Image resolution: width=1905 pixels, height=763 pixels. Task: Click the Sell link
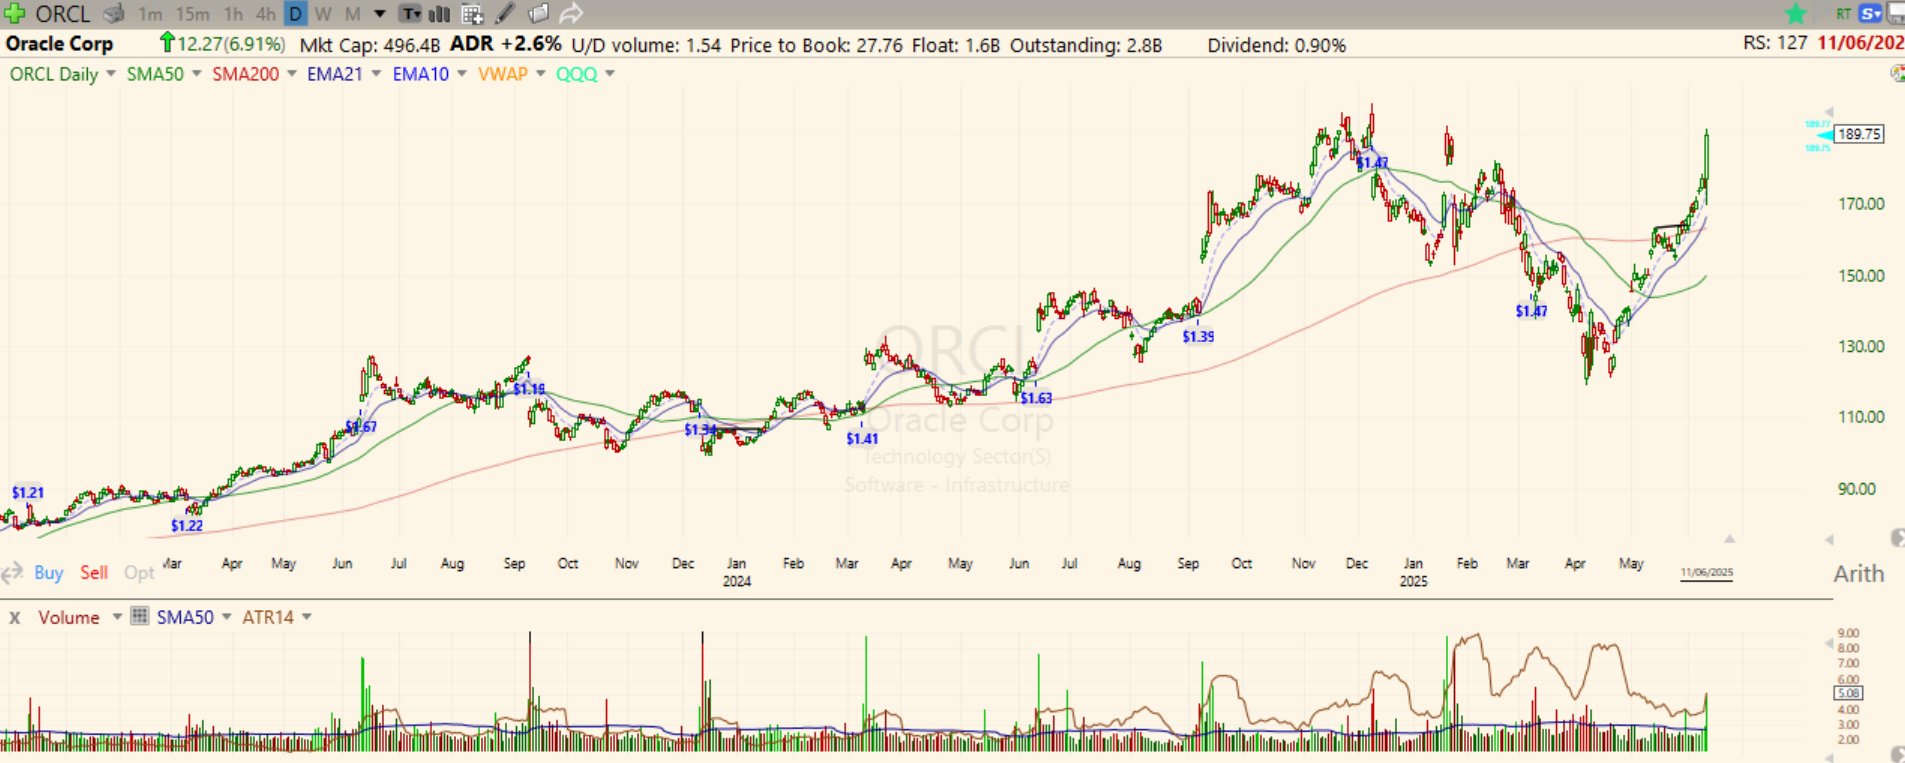pyautogui.click(x=94, y=573)
